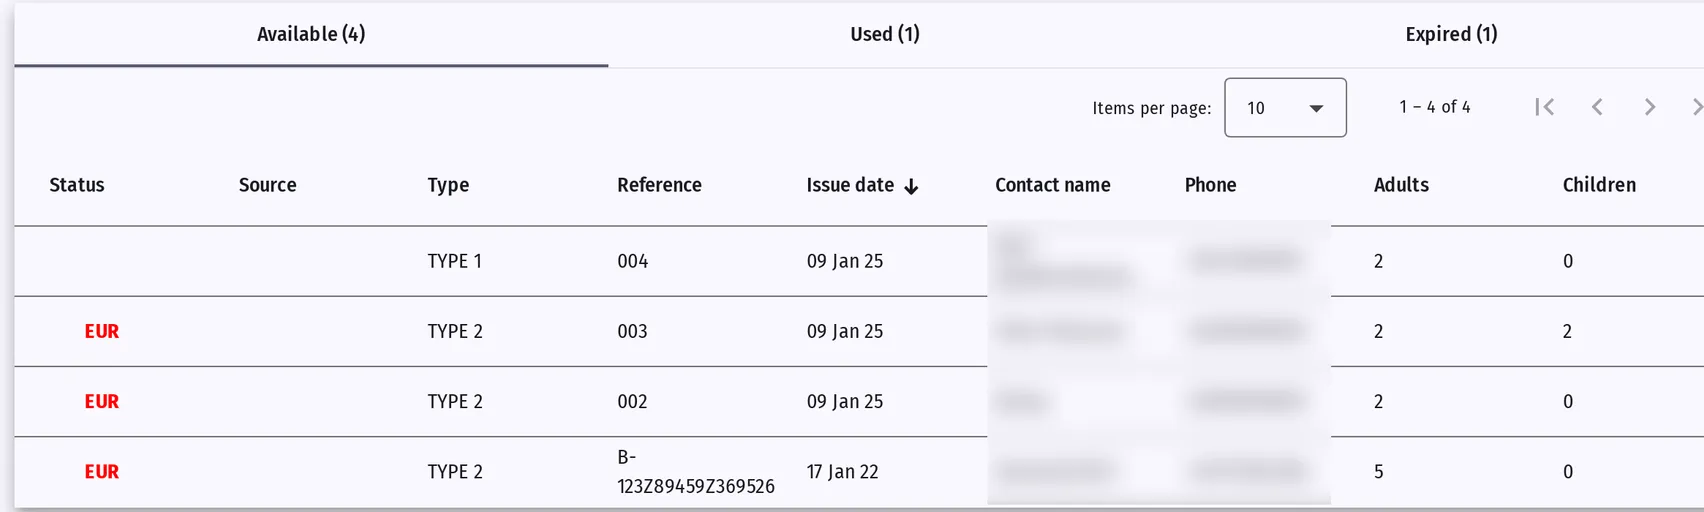Click the dropdown arrow next to 10
Image resolution: width=1704 pixels, height=512 pixels.
click(x=1316, y=108)
